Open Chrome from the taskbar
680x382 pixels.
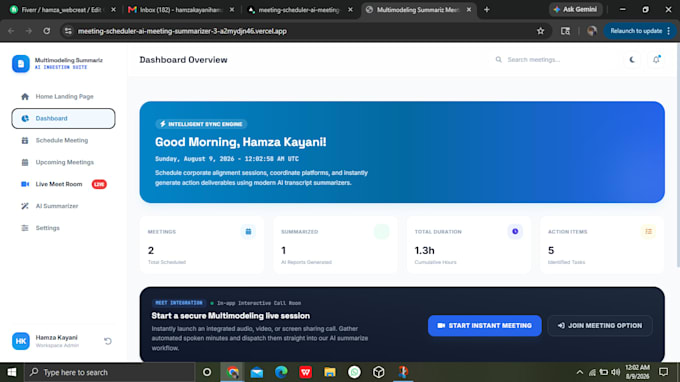coord(232,372)
